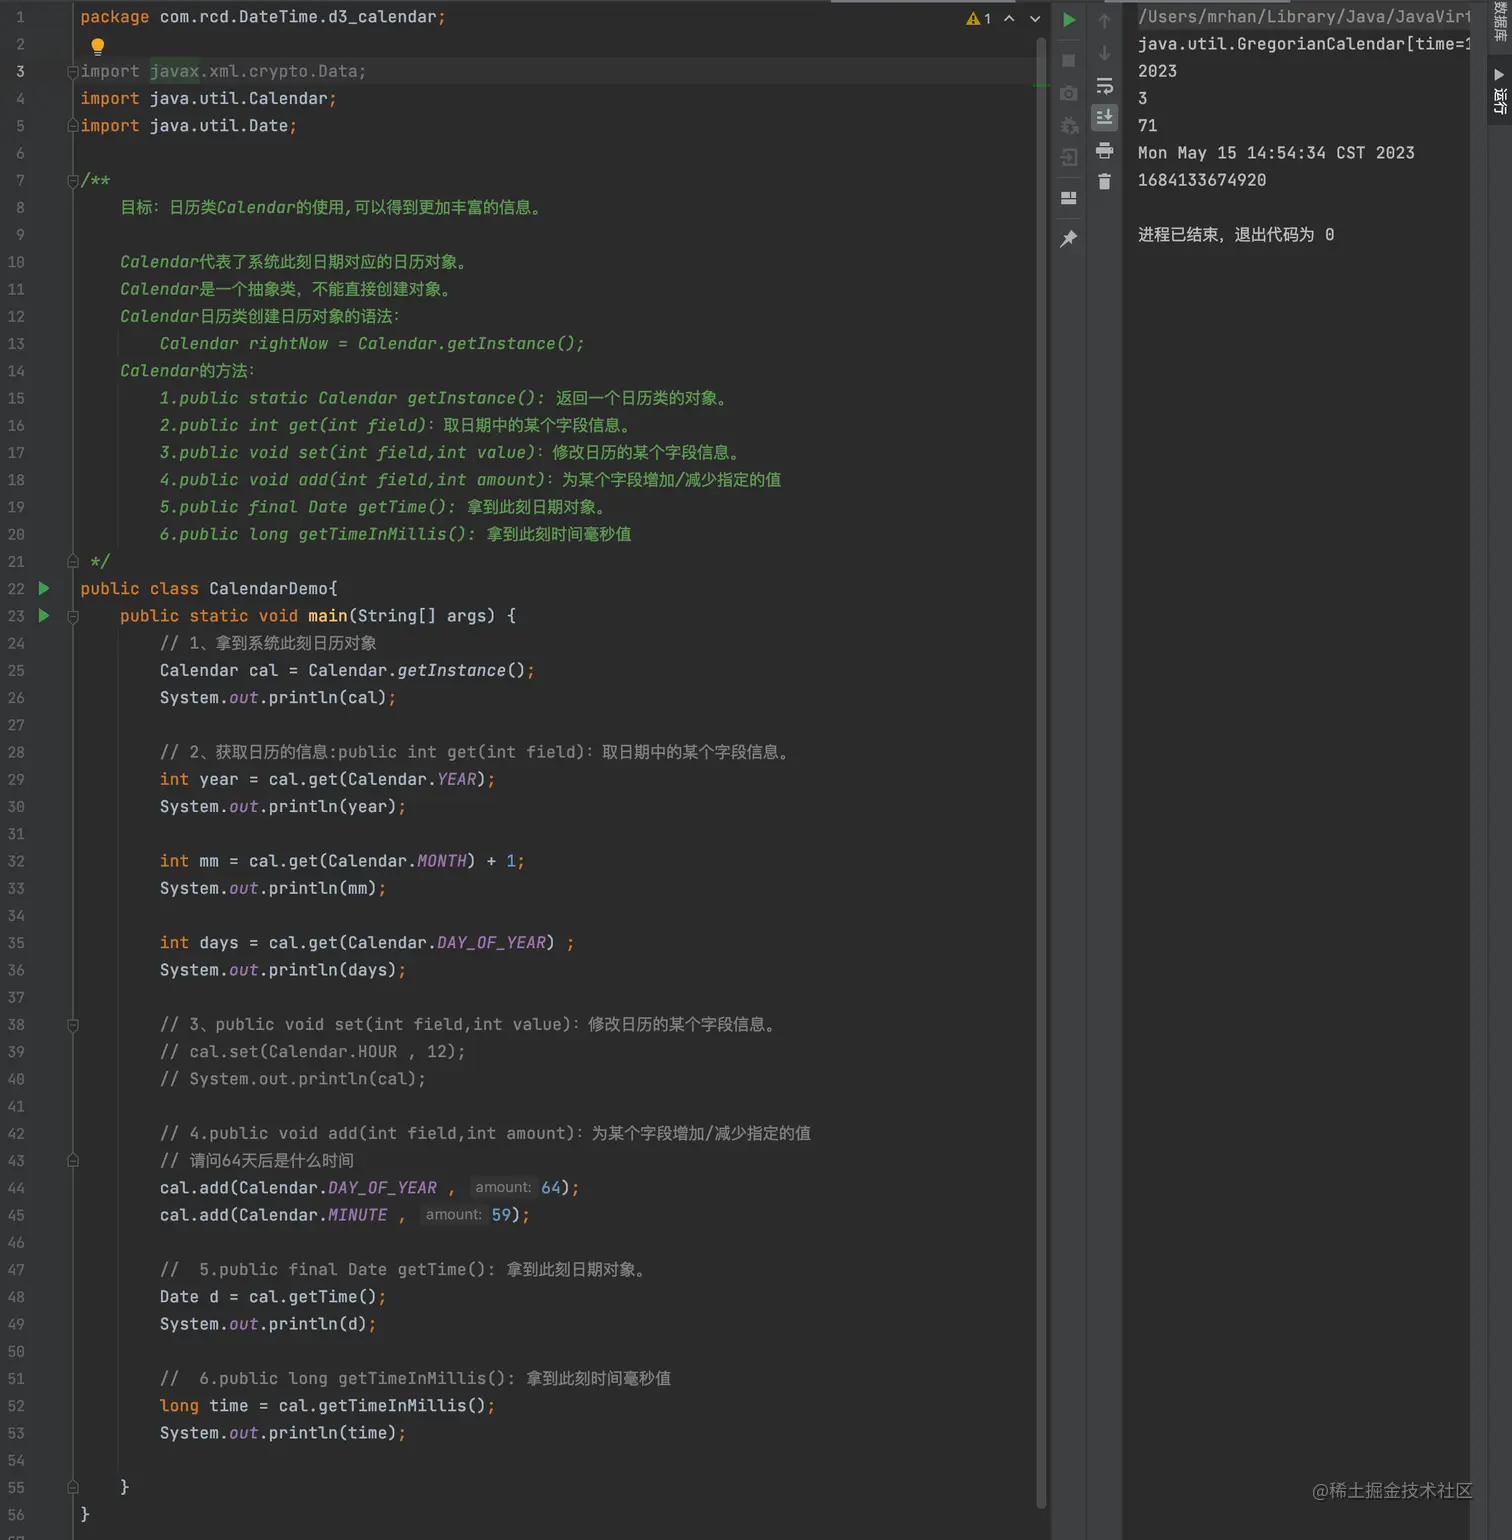The height and width of the screenshot is (1540, 1512).
Task: Click the stop process square icon
Action: pyautogui.click(x=1068, y=60)
